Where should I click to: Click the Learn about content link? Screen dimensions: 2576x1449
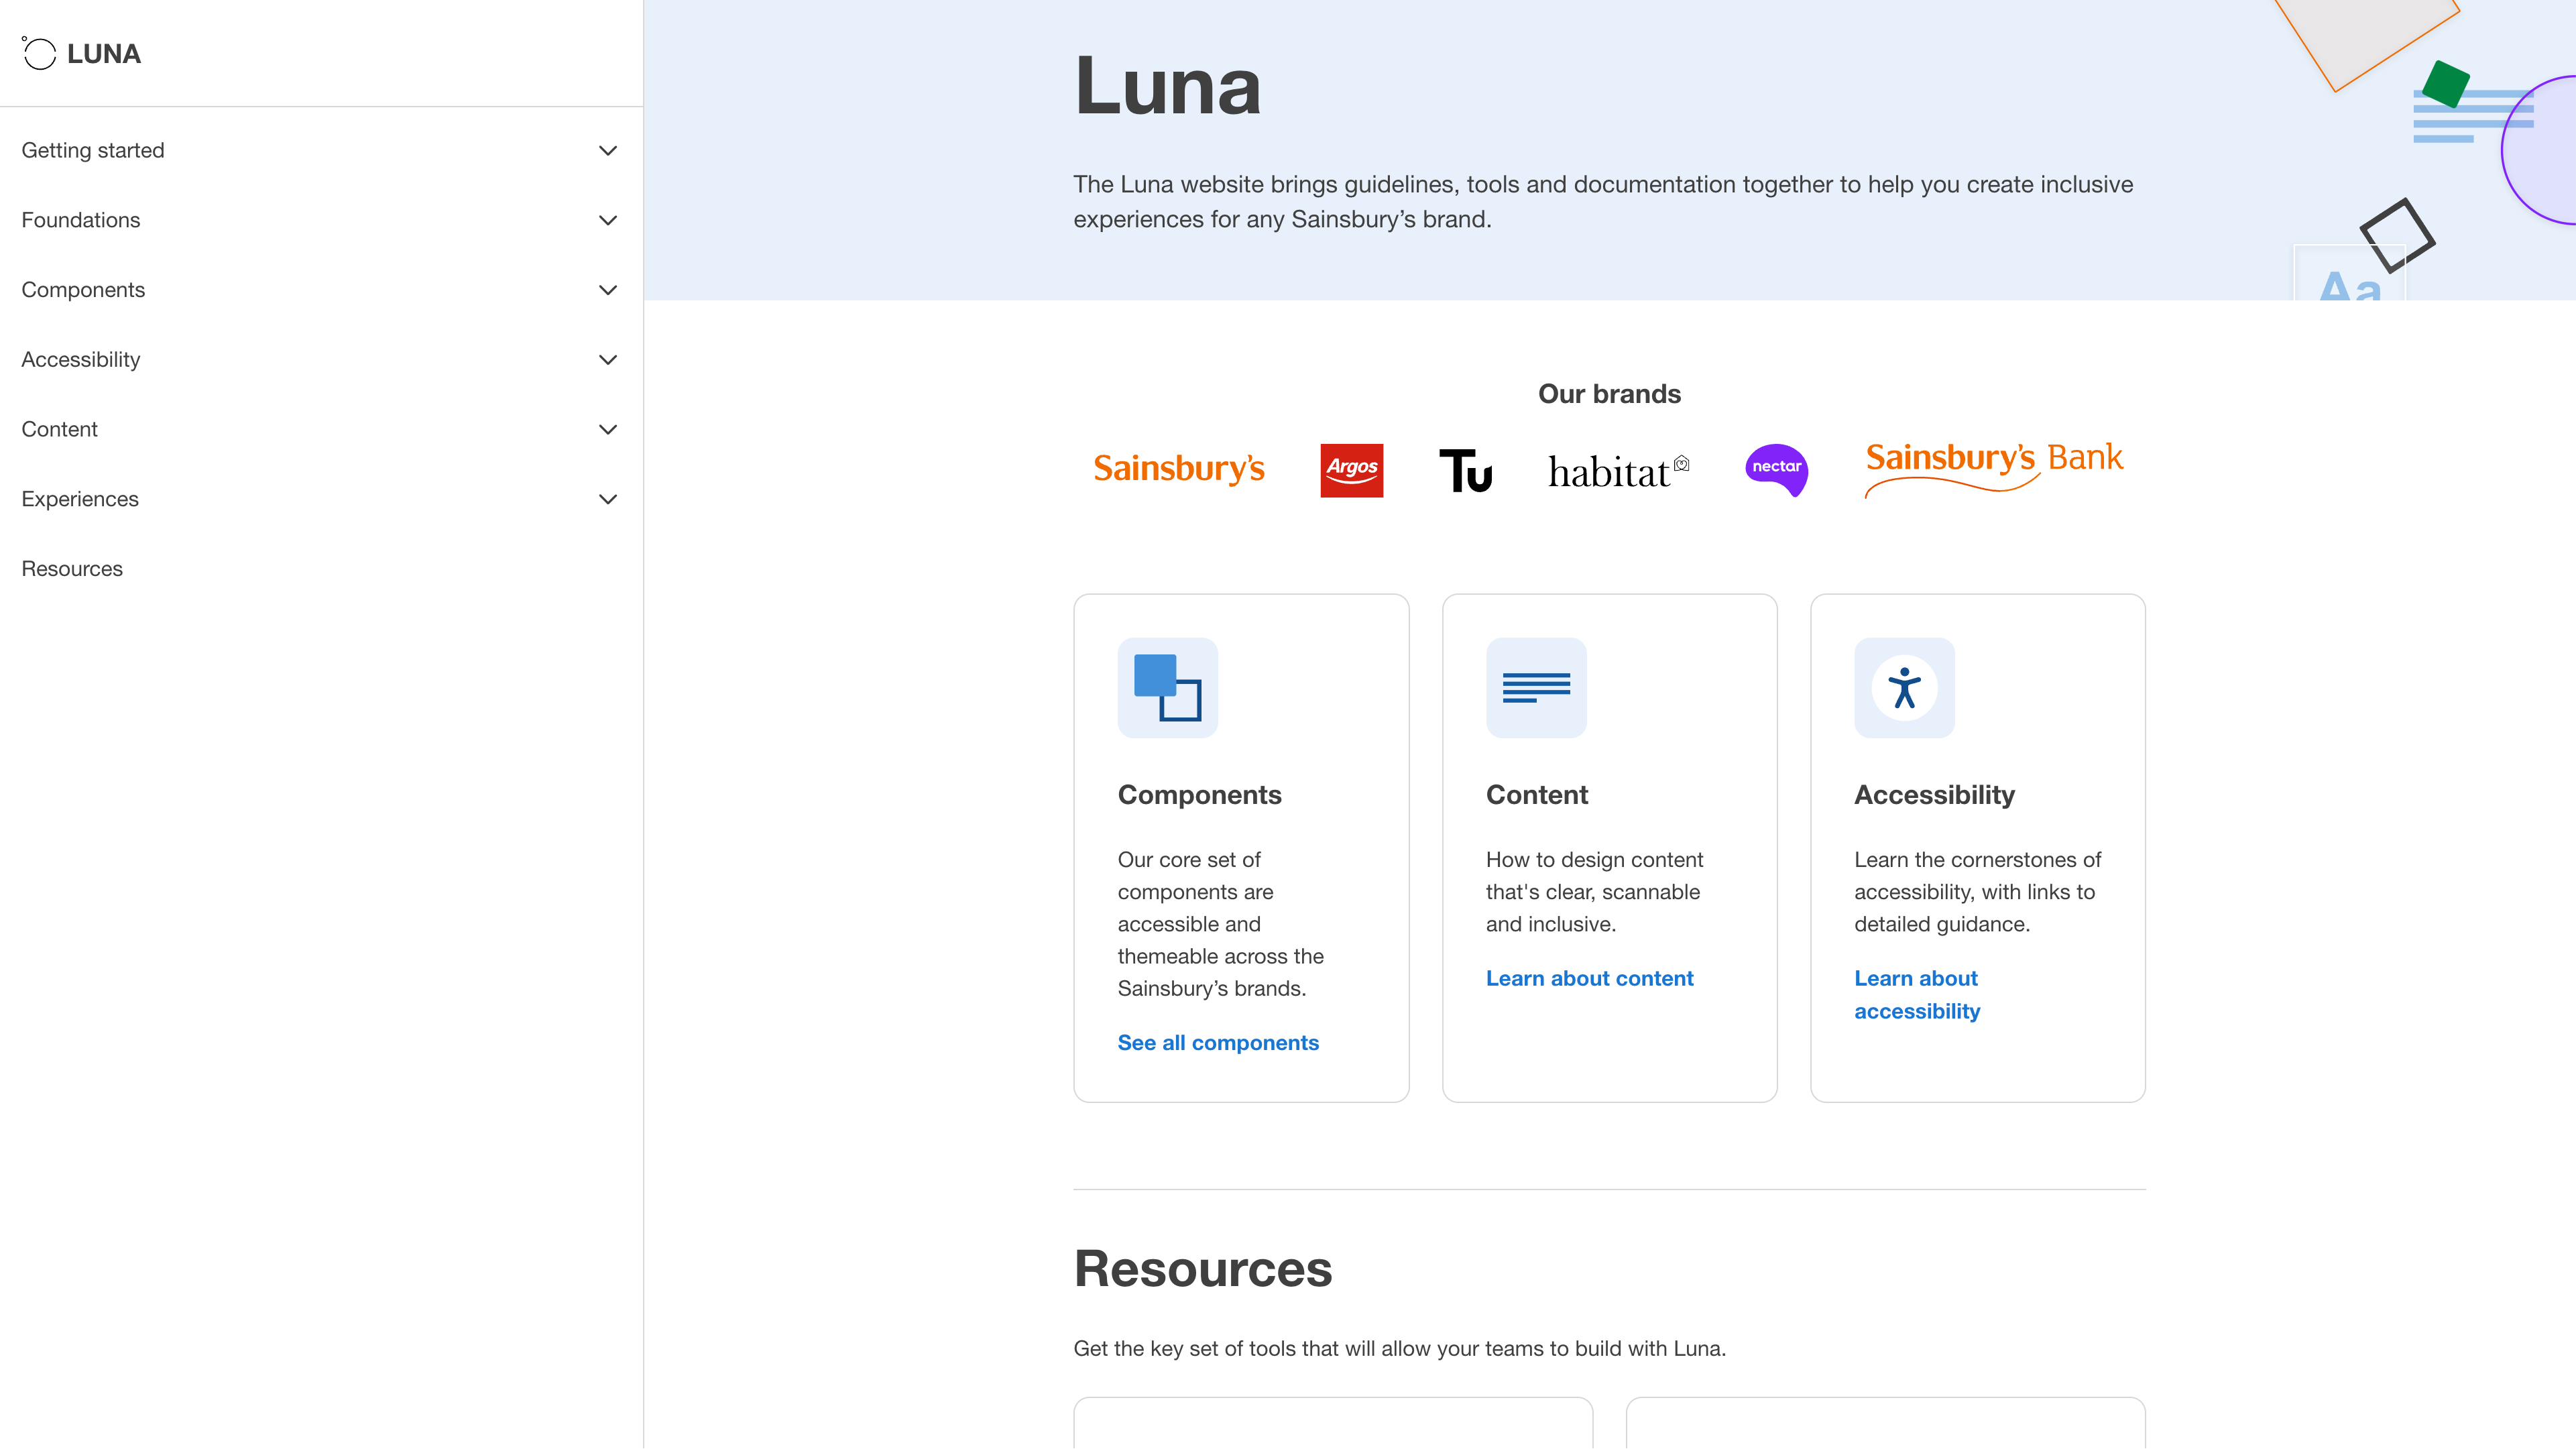pyautogui.click(x=1589, y=978)
